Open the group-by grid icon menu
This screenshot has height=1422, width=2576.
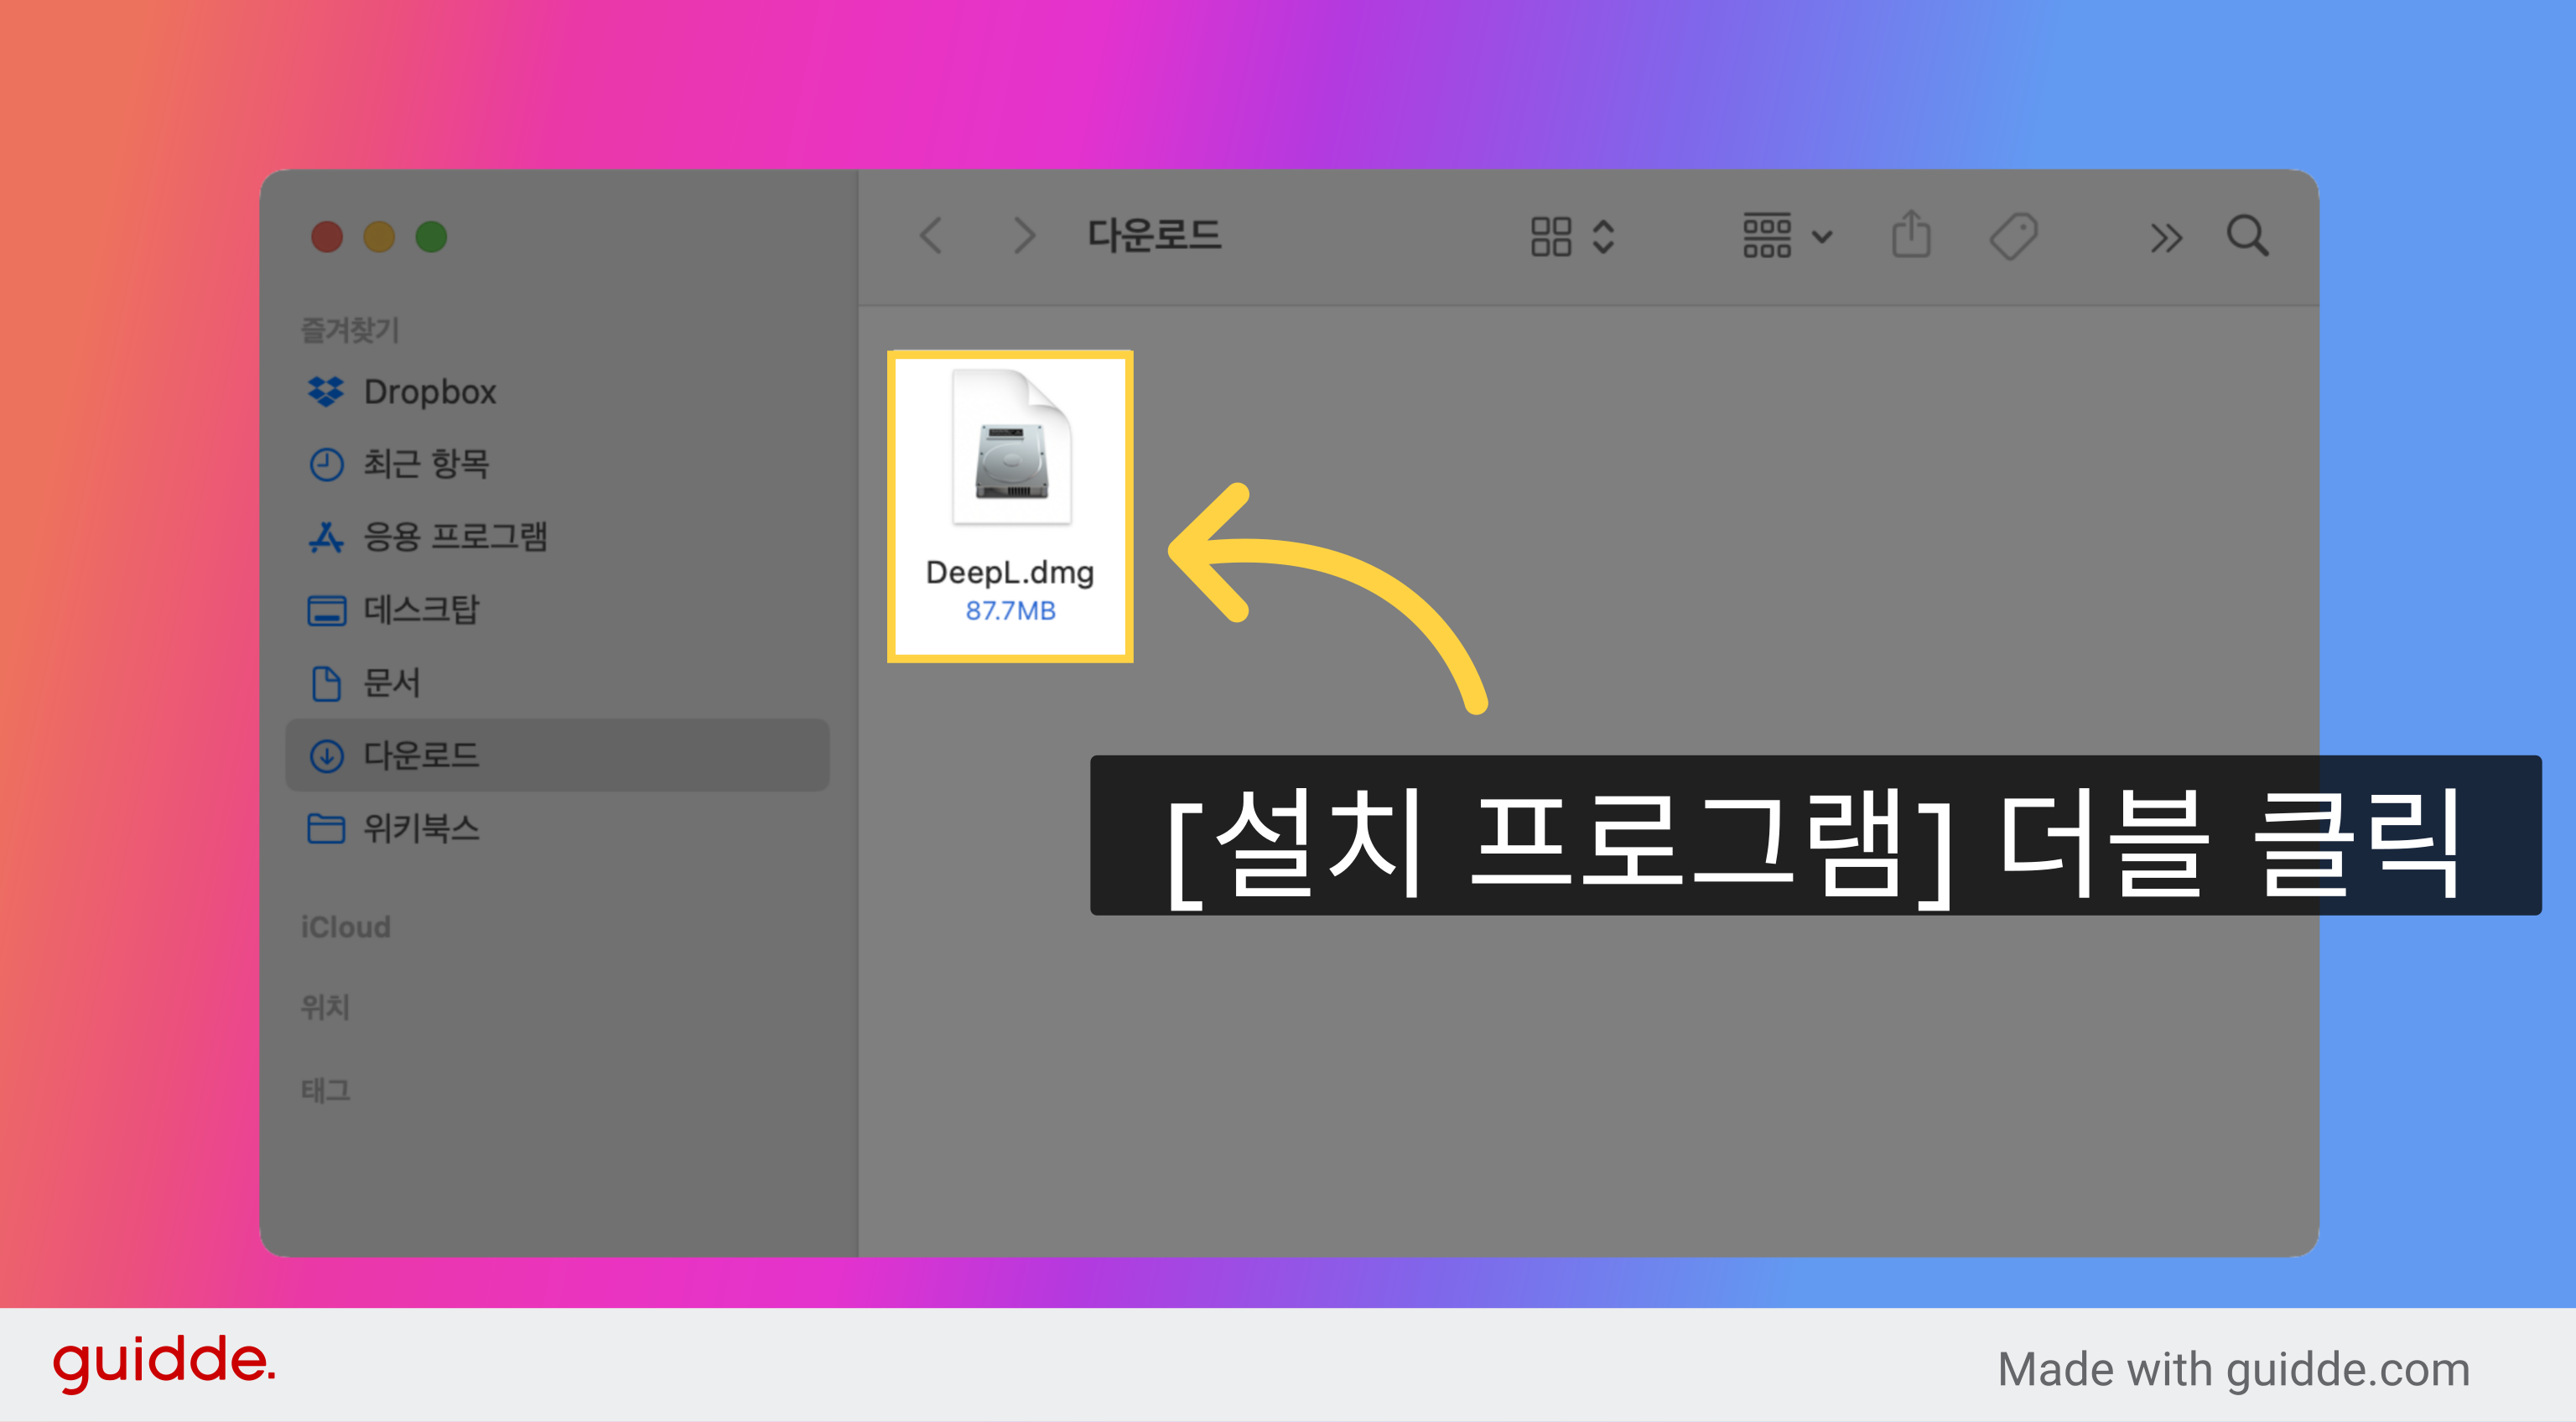point(1767,236)
